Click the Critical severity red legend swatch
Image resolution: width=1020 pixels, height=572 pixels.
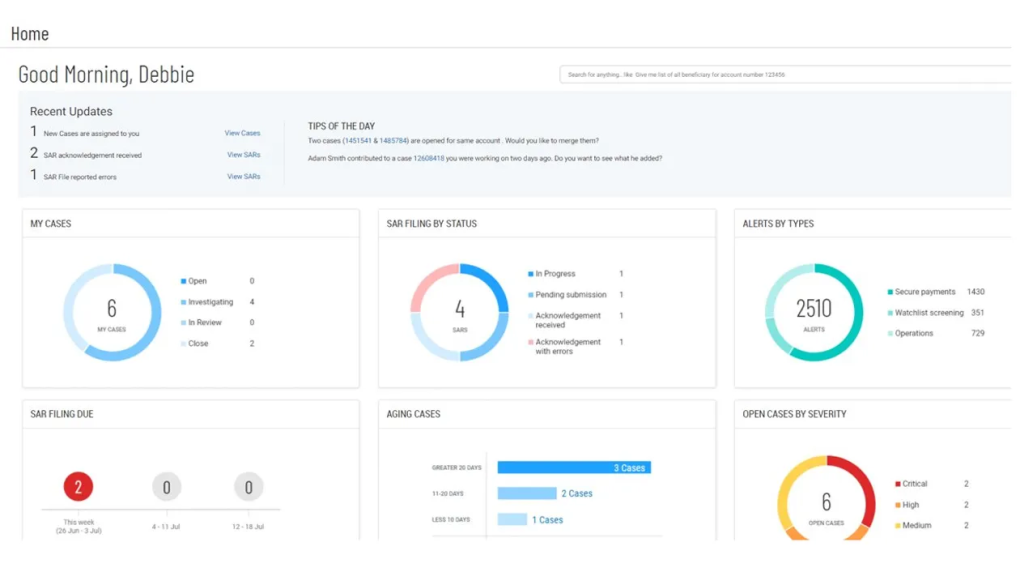898,484
